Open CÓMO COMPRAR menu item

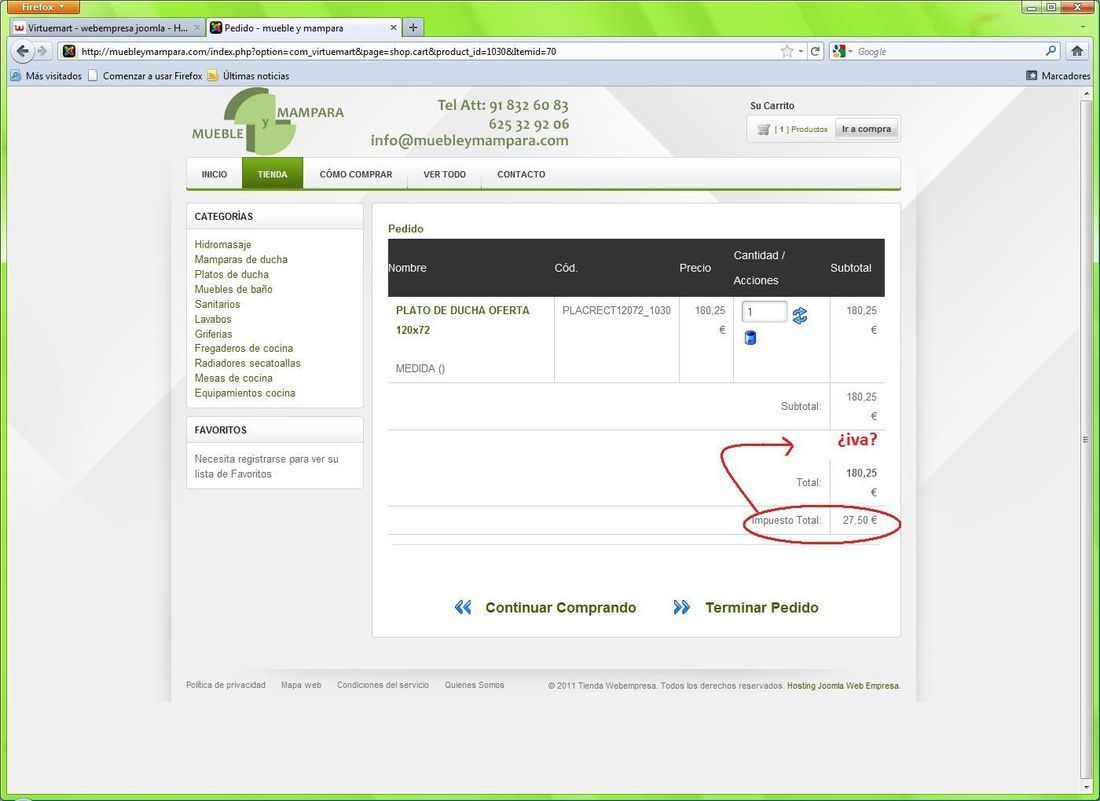point(356,174)
